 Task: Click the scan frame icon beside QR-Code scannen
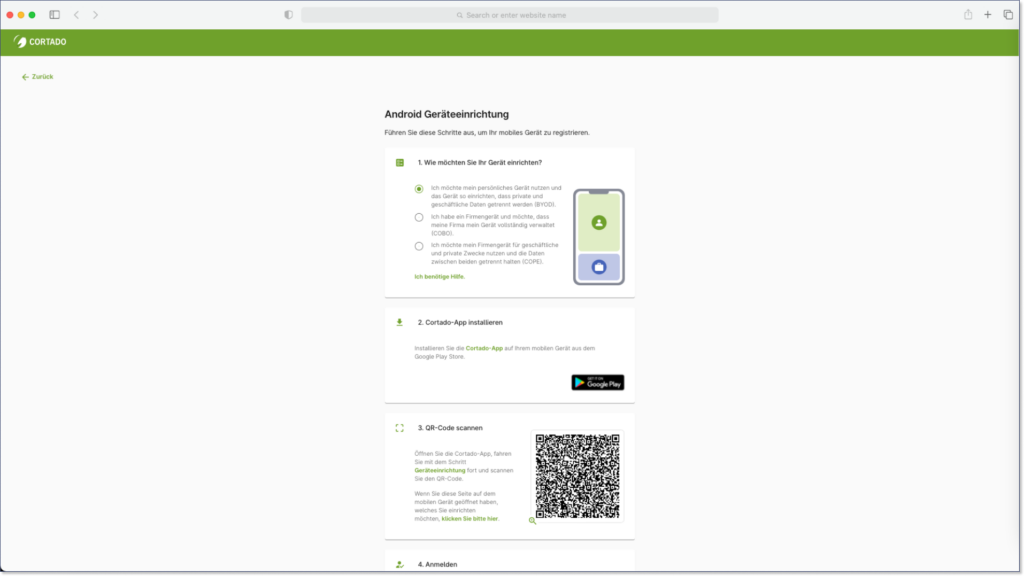[400, 428]
